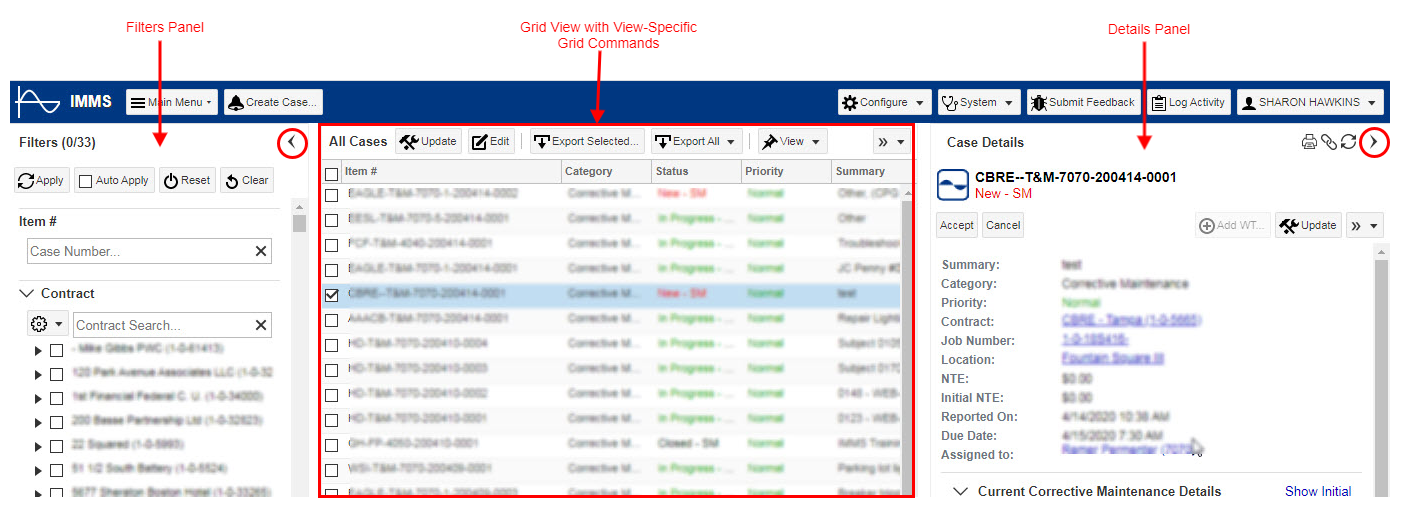Collapse the Contract filter section
The image size is (1410, 517).
click(x=26, y=294)
